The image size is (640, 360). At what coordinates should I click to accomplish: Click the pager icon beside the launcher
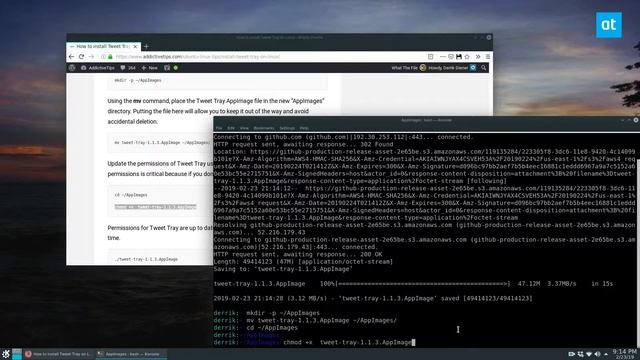17,354
